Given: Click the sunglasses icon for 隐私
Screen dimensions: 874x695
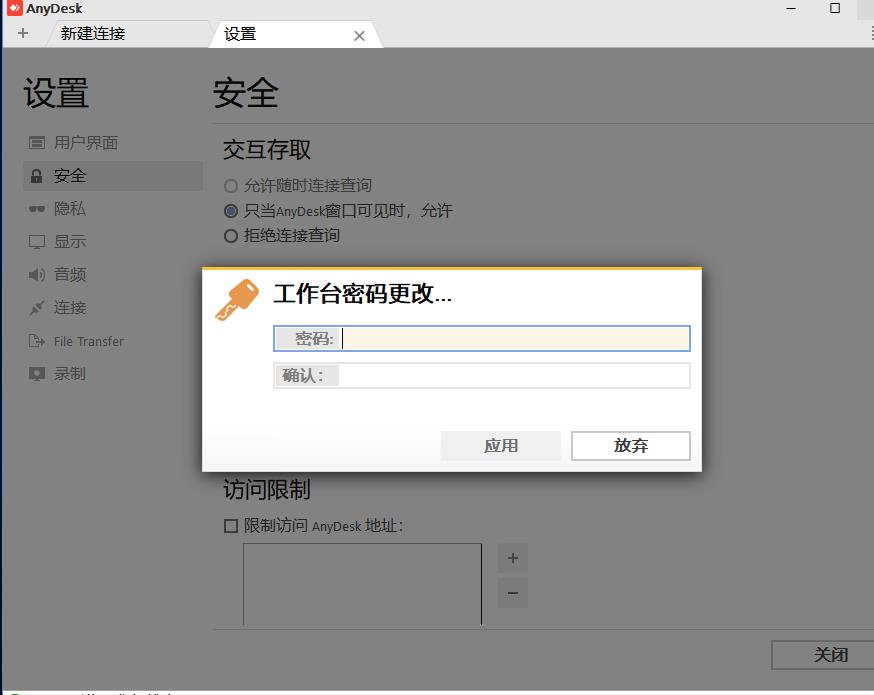Looking at the screenshot, I should (37, 209).
